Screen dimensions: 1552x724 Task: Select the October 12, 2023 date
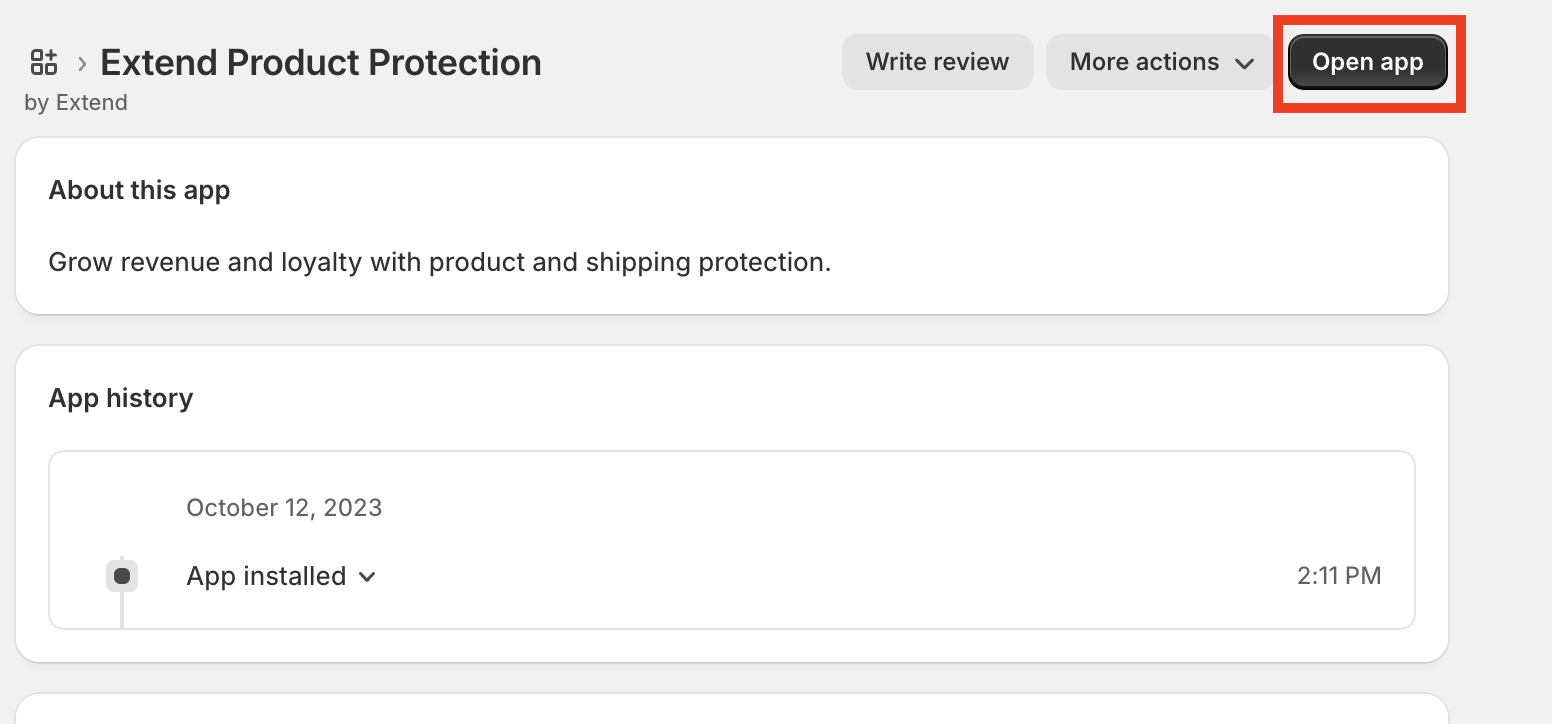[x=284, y=507]
